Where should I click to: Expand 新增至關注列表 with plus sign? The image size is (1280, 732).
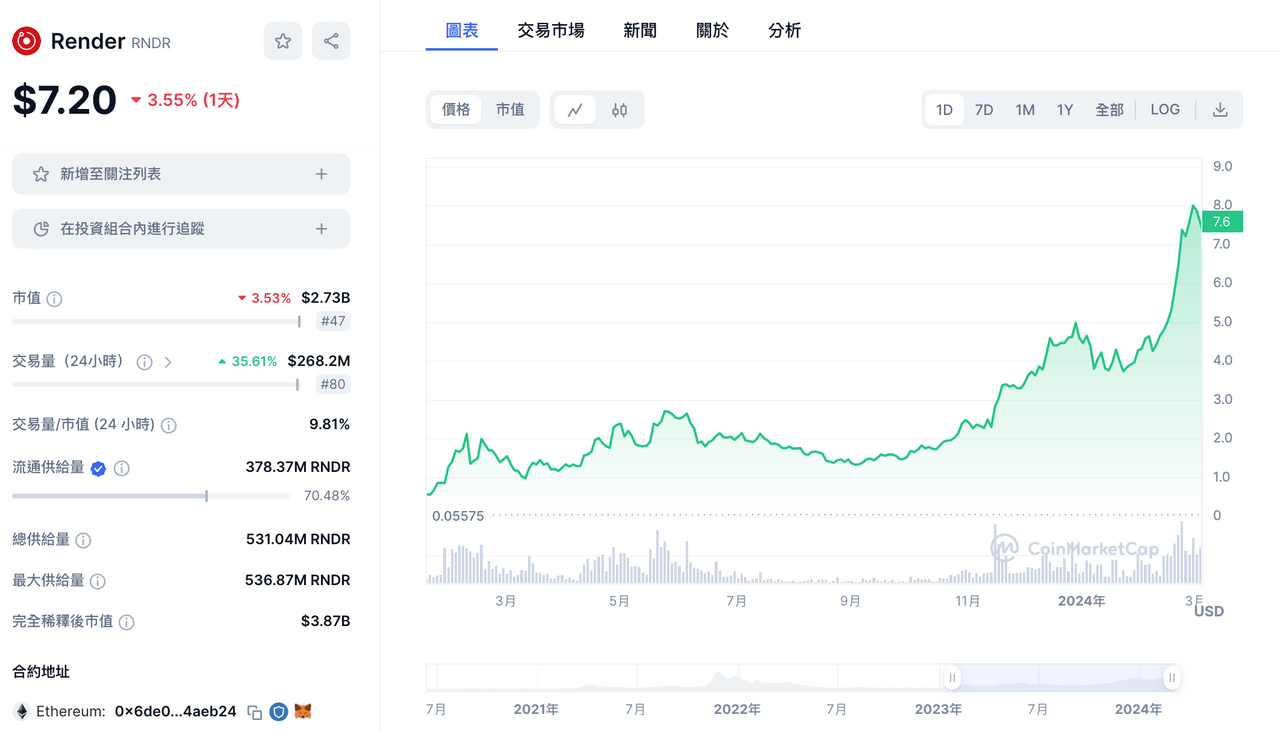321,174
